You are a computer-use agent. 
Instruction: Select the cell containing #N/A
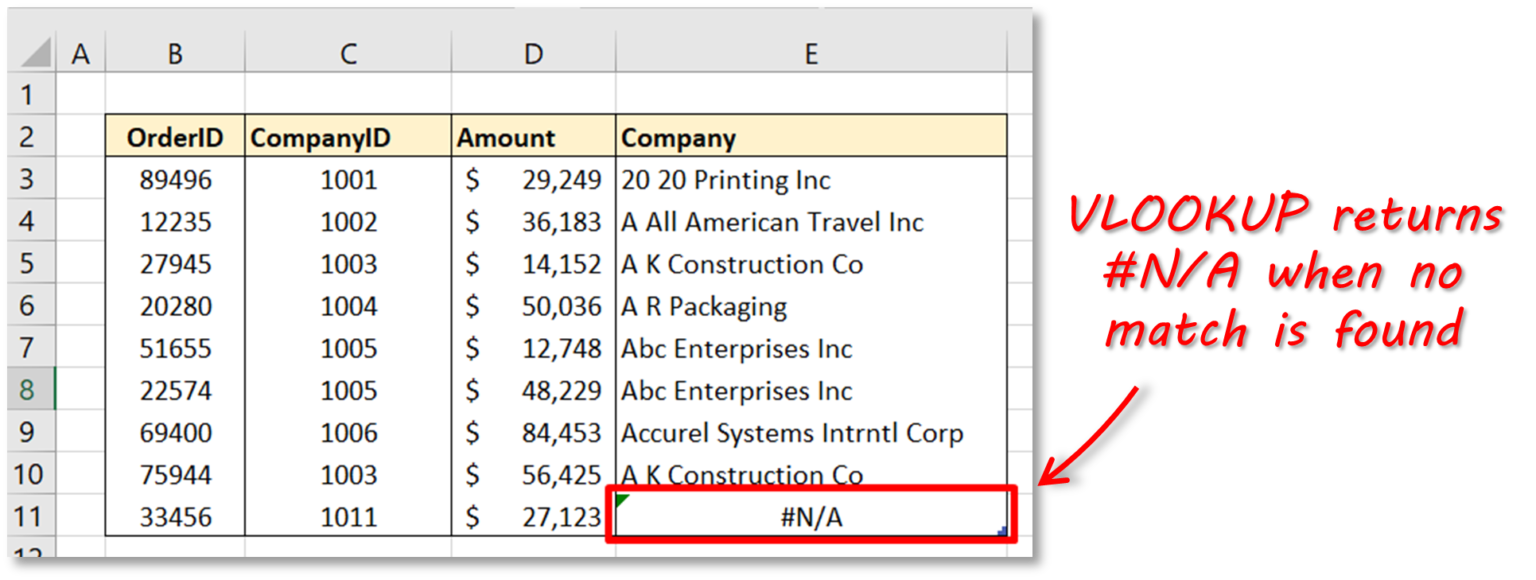[x=812, y=517]
